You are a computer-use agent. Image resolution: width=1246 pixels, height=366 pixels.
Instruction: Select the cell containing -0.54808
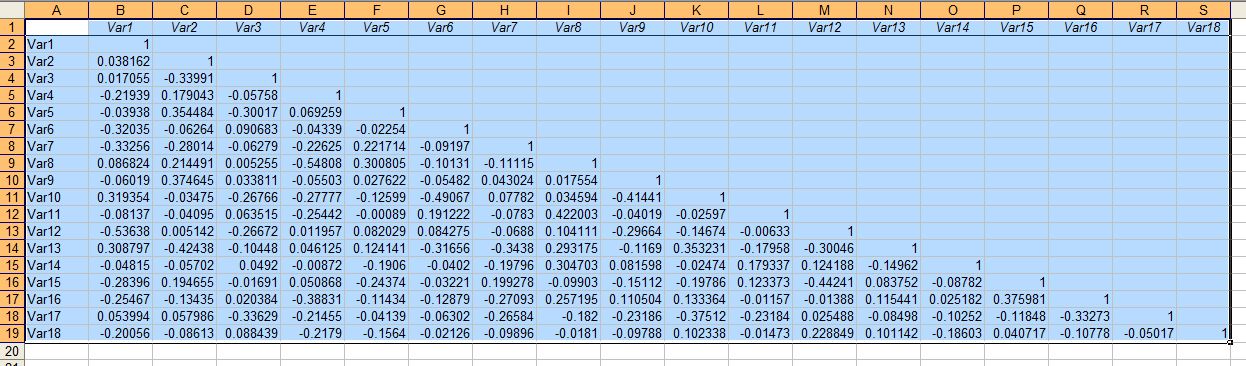tap(312, 163)
